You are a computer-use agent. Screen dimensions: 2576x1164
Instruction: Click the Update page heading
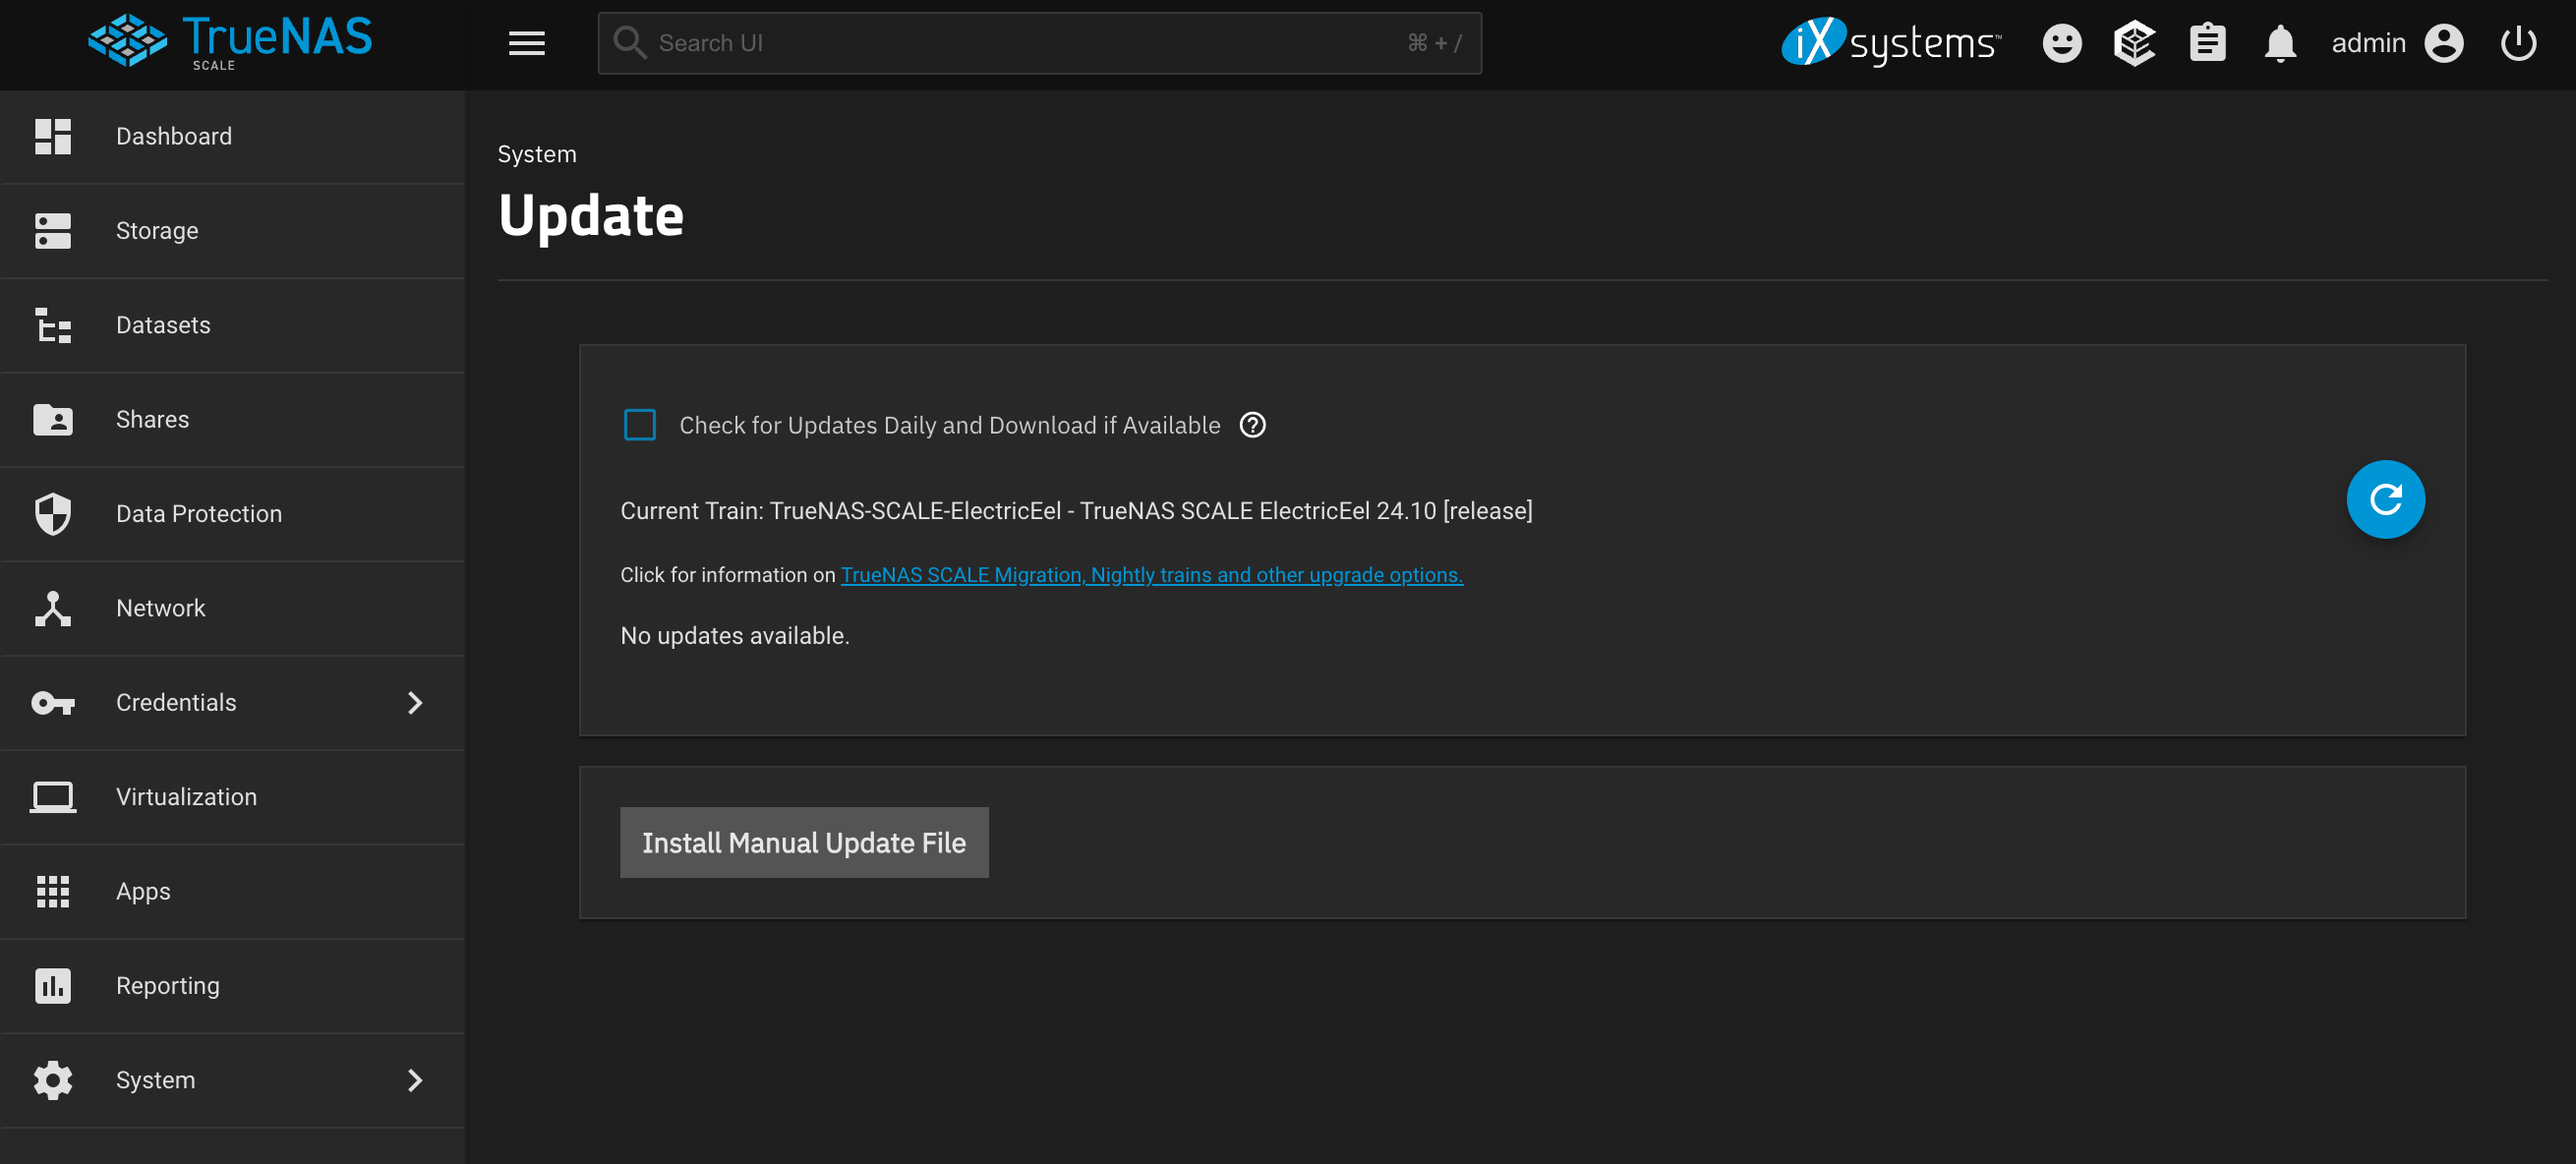(x=591, y=215)
